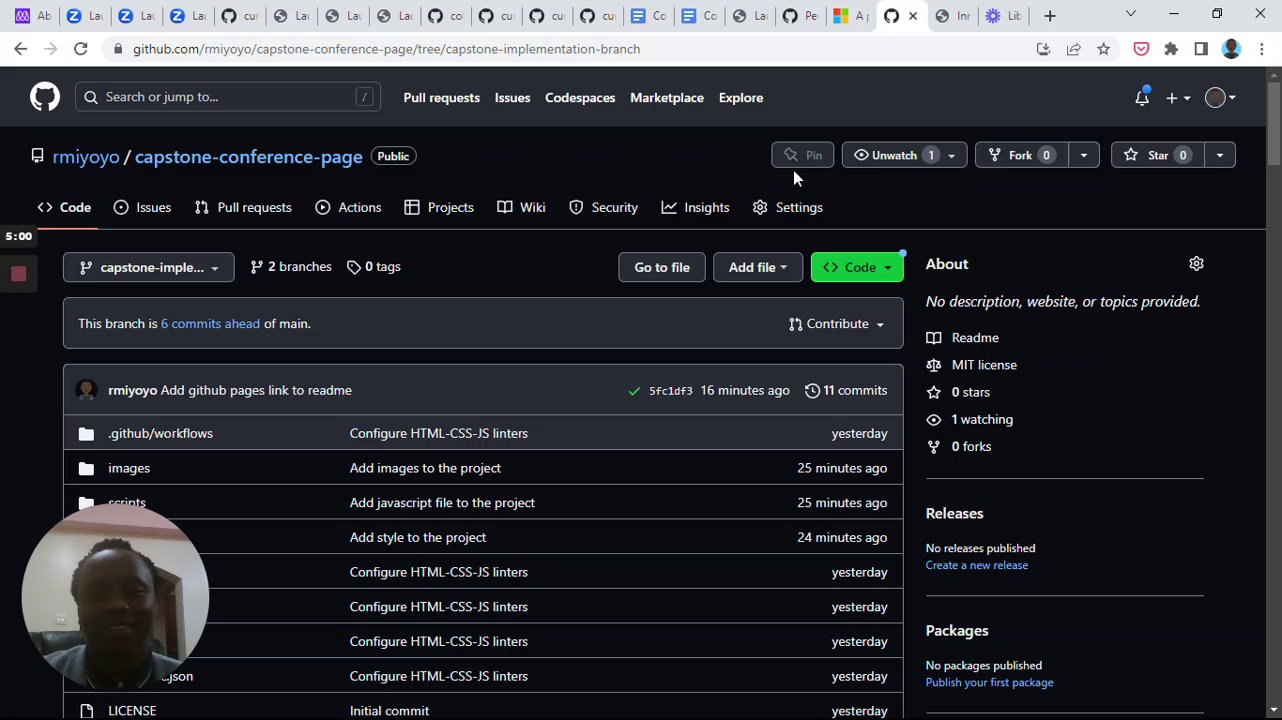The height and width of the screenshot is (720, 1282).
Task: Click the Go to file button
Action: [662, 267]
